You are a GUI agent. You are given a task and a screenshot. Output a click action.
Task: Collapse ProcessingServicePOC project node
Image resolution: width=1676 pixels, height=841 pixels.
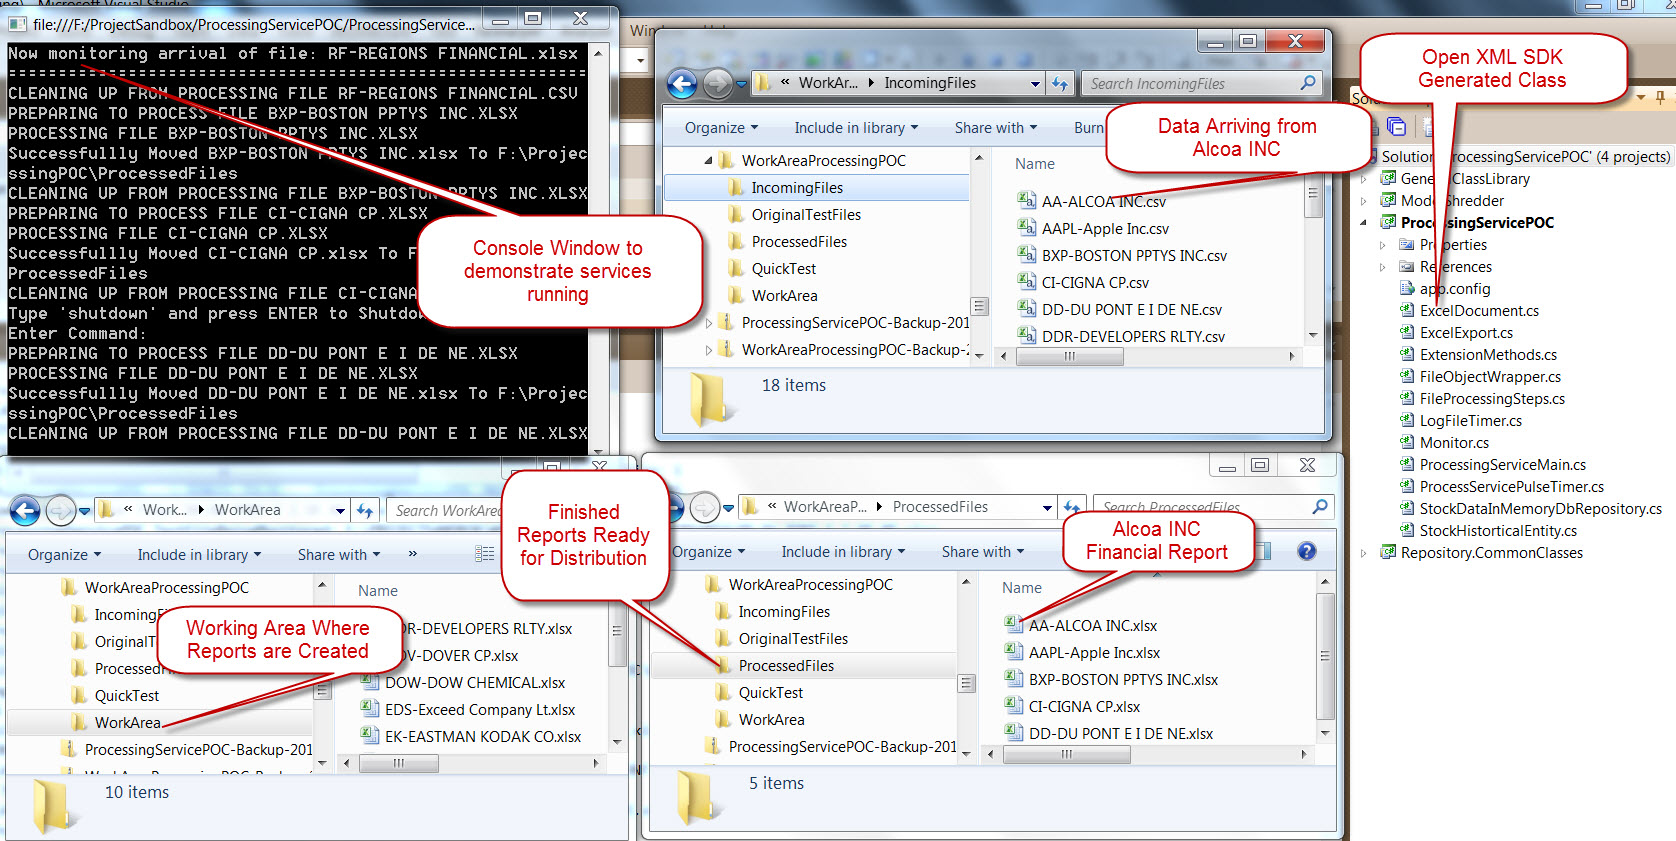coord(1364,223)
